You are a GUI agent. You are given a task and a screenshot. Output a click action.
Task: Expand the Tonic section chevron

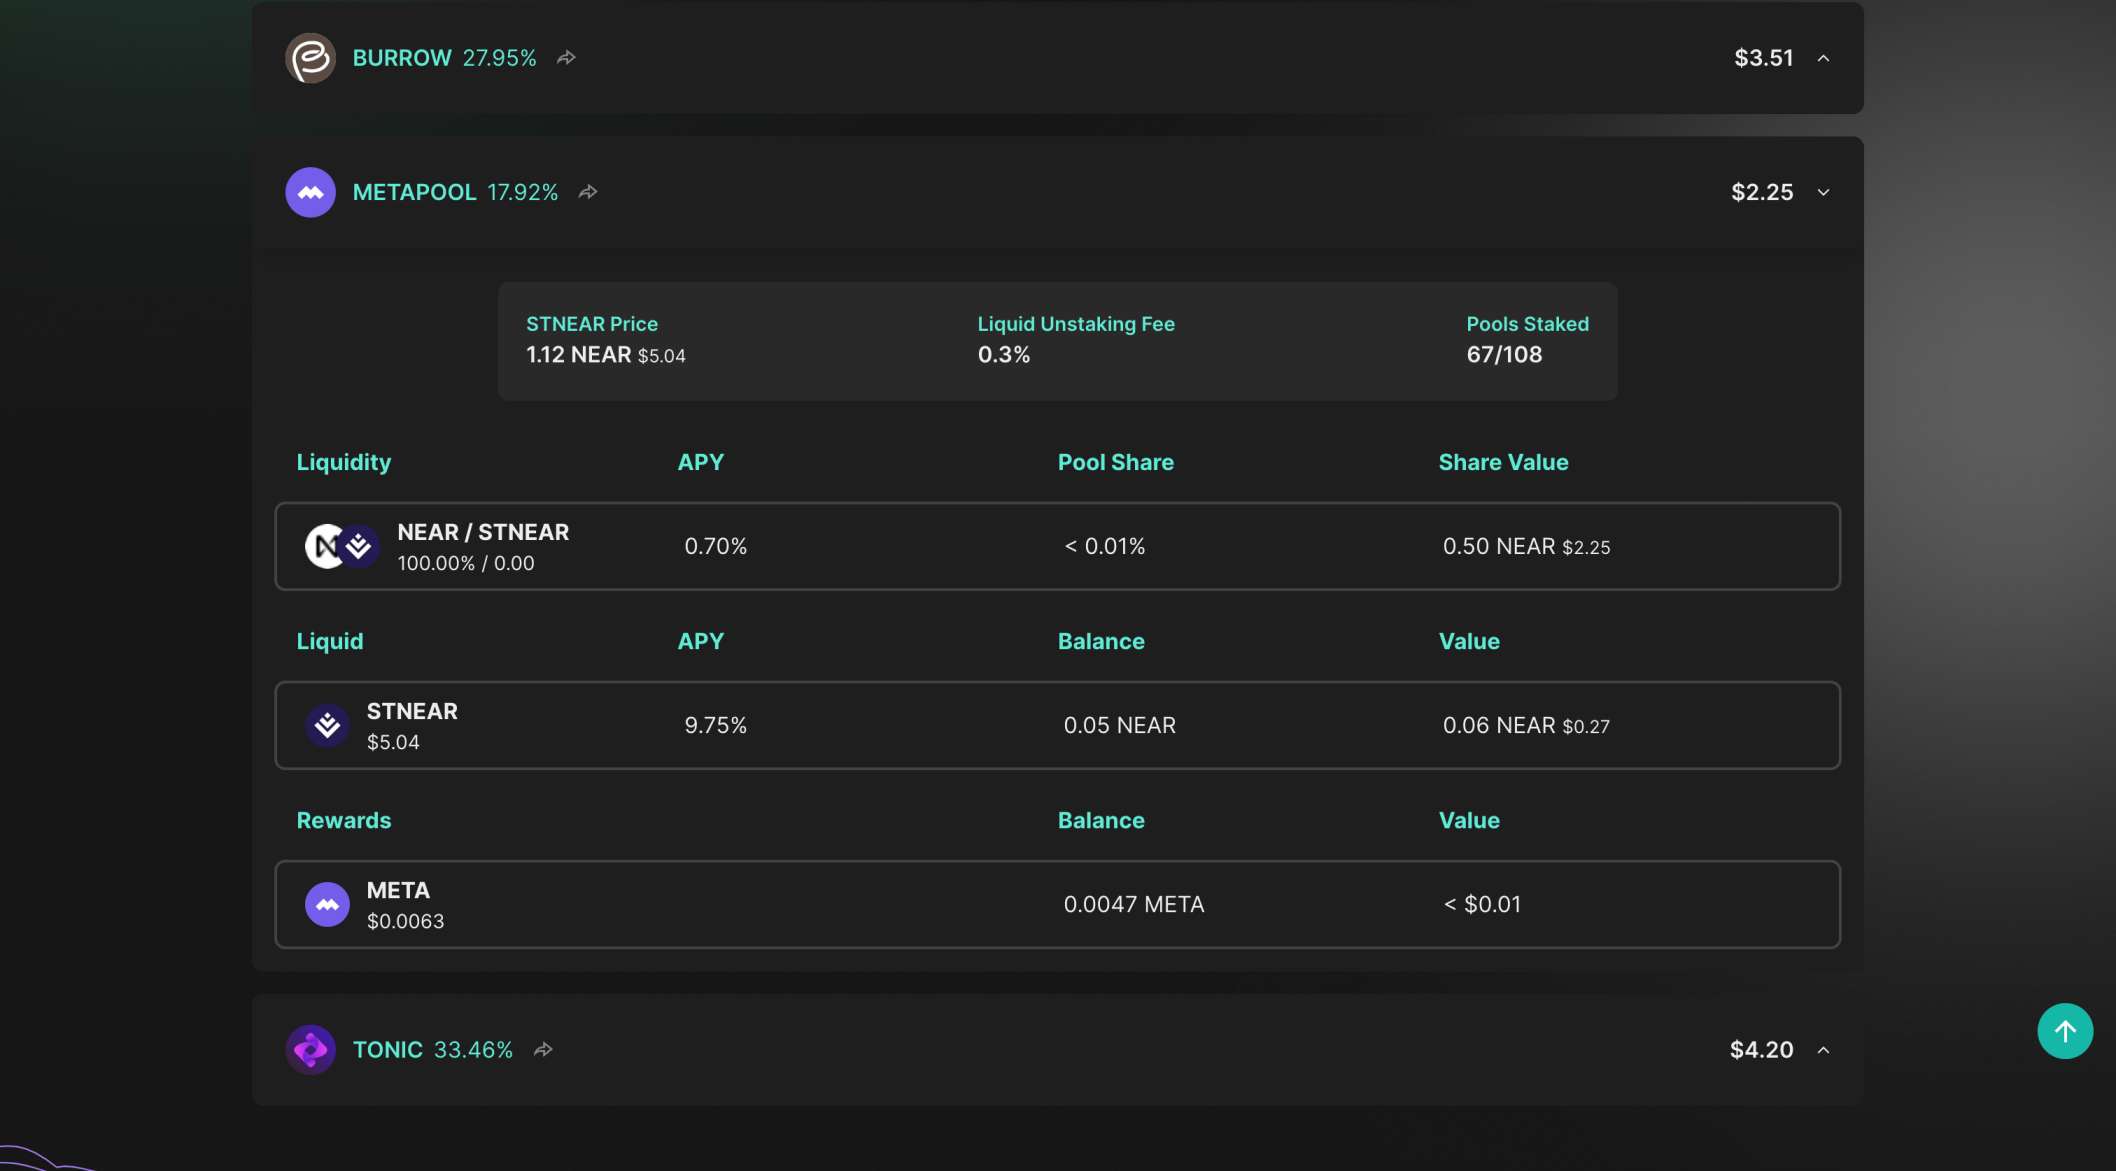(1823, 1050)
